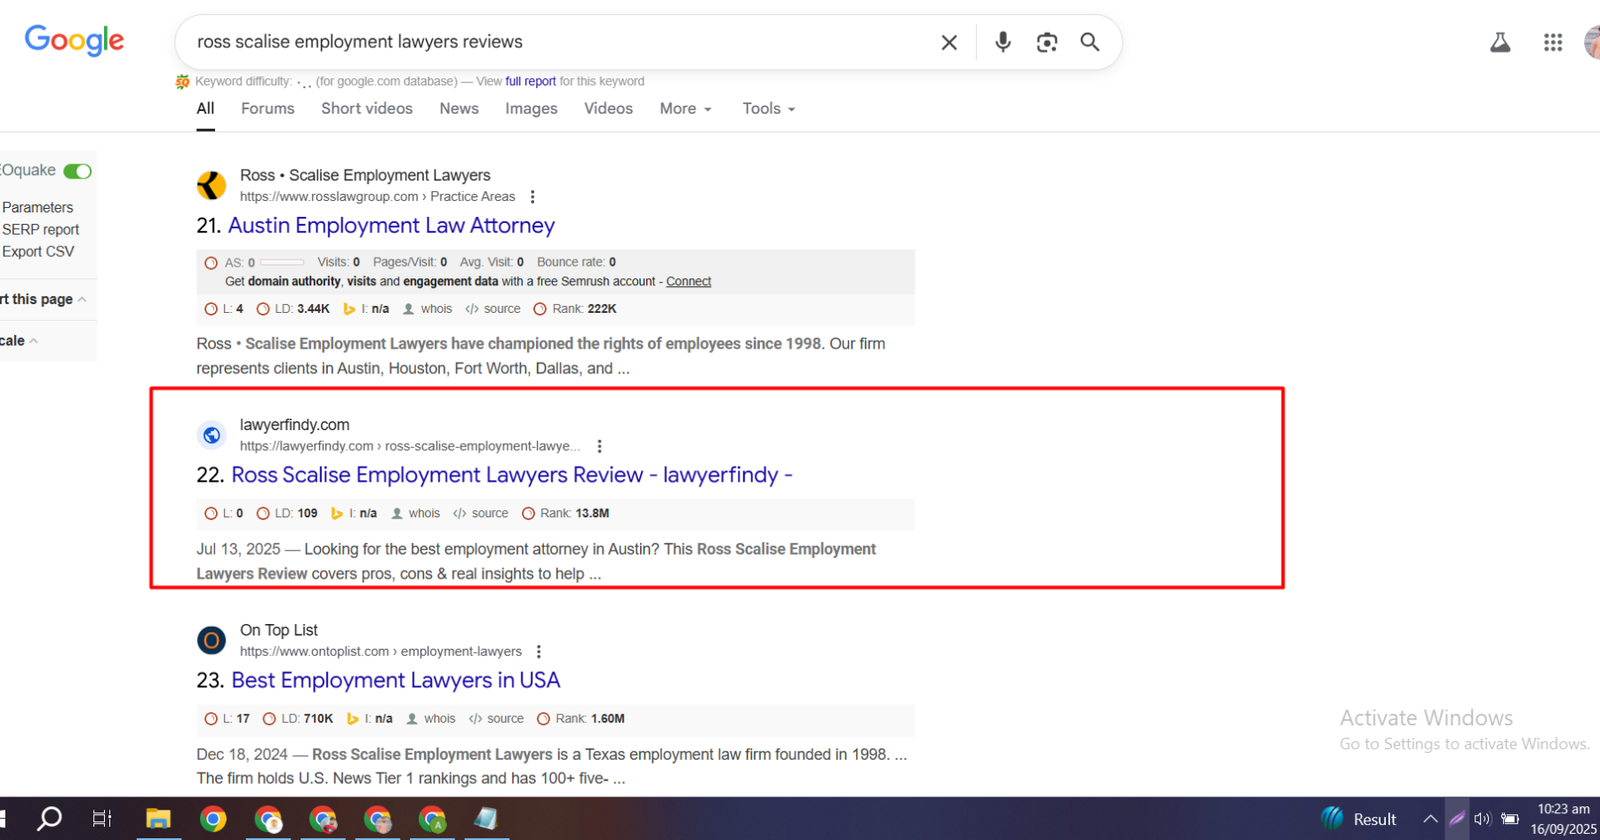
Task: Clear the search box with X icon
Action: tap(949, 42)
